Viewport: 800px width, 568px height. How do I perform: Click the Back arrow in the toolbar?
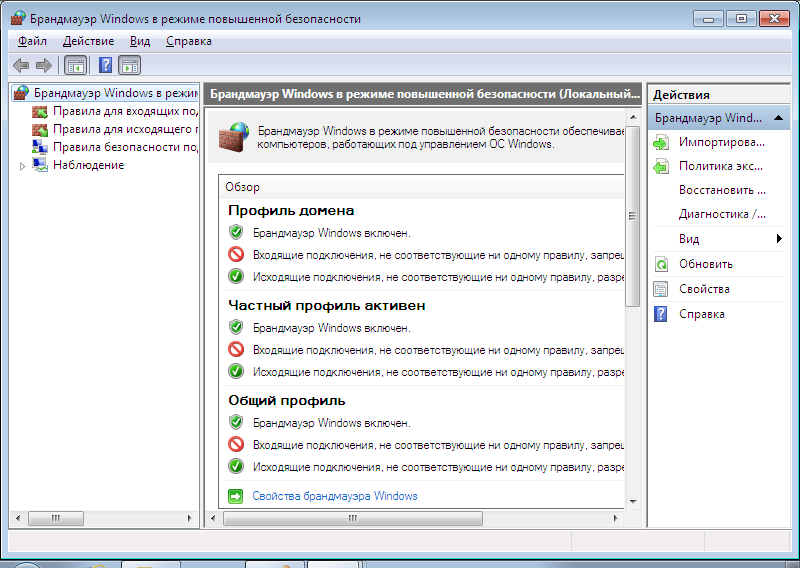(21, 65)
